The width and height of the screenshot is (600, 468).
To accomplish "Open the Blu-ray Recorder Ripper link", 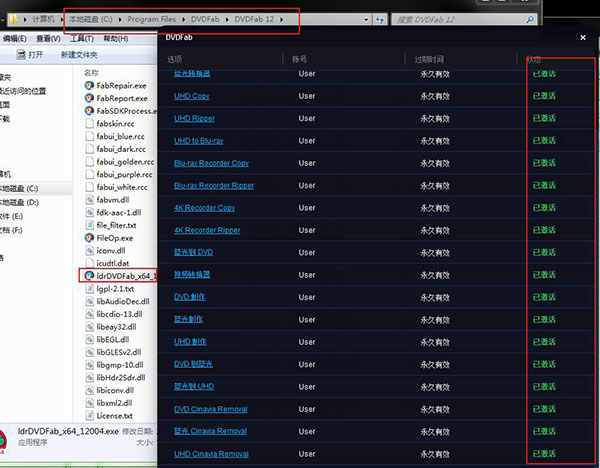I will pyautogui.click(x=214, y=185).
